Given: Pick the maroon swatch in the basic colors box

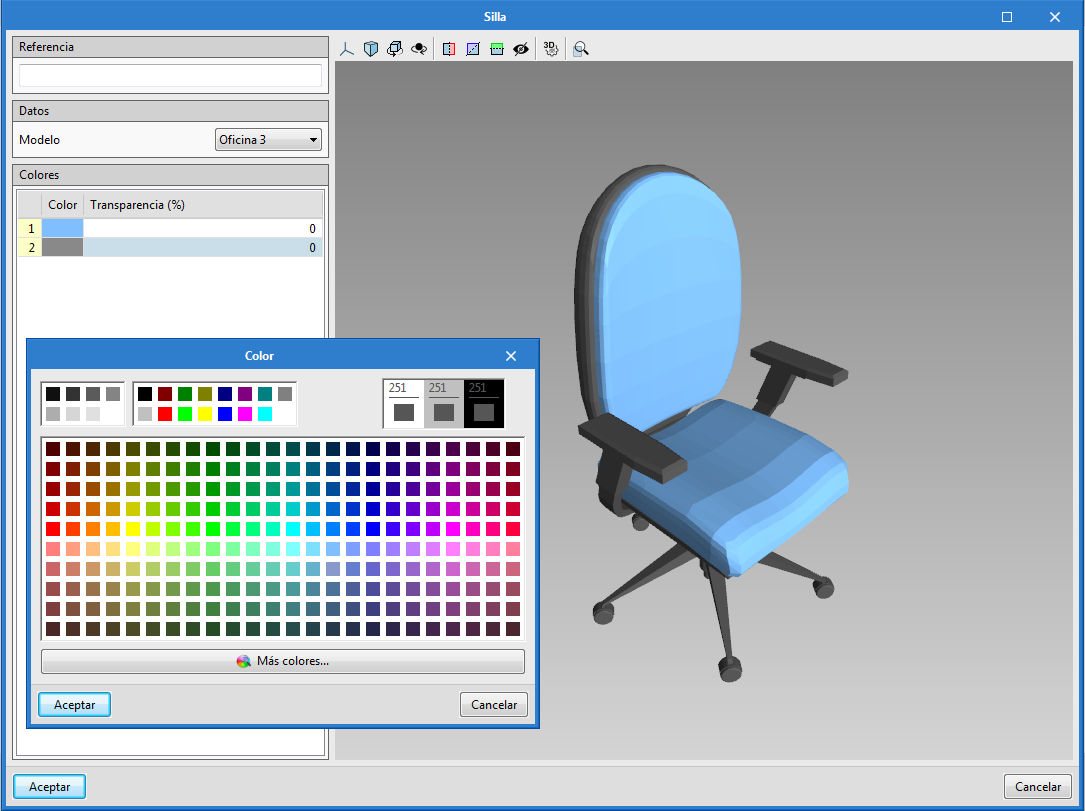Looking at the screenshot, I should (x=165, y=394).
